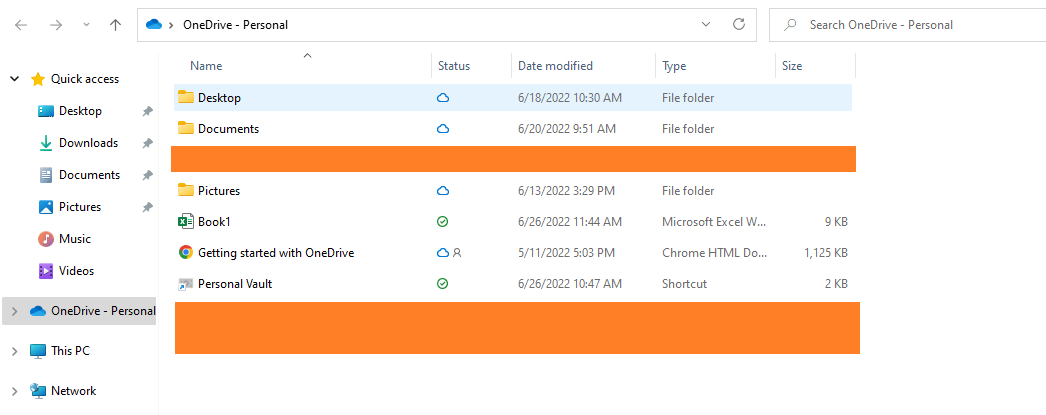Click date 6/13/2022 3:29 PM

click(566, 191)
